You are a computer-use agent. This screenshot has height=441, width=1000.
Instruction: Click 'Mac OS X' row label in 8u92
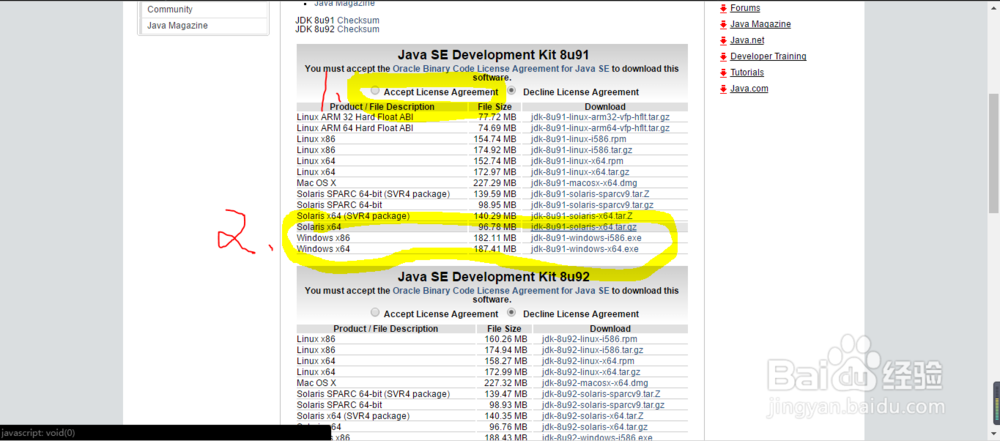pos(318,383)
